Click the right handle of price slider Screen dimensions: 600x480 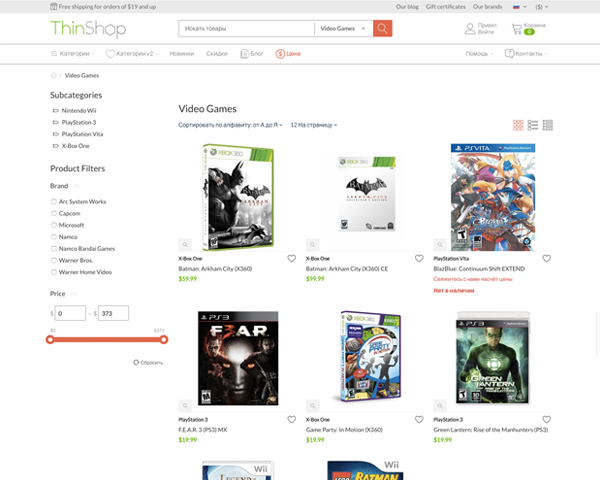point(164,340)
